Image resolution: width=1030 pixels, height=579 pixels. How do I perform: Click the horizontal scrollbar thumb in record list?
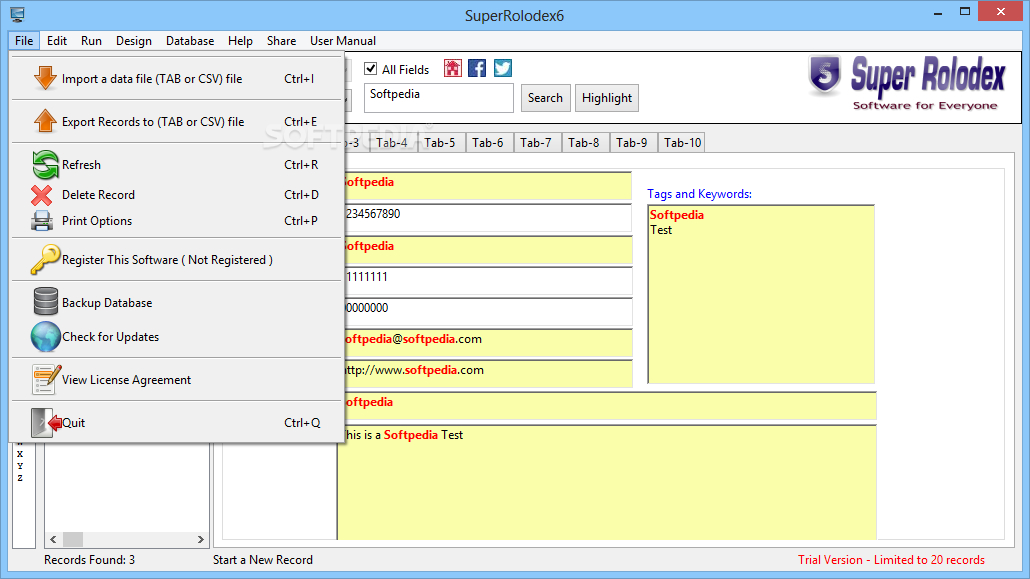[x=73, y=540]
